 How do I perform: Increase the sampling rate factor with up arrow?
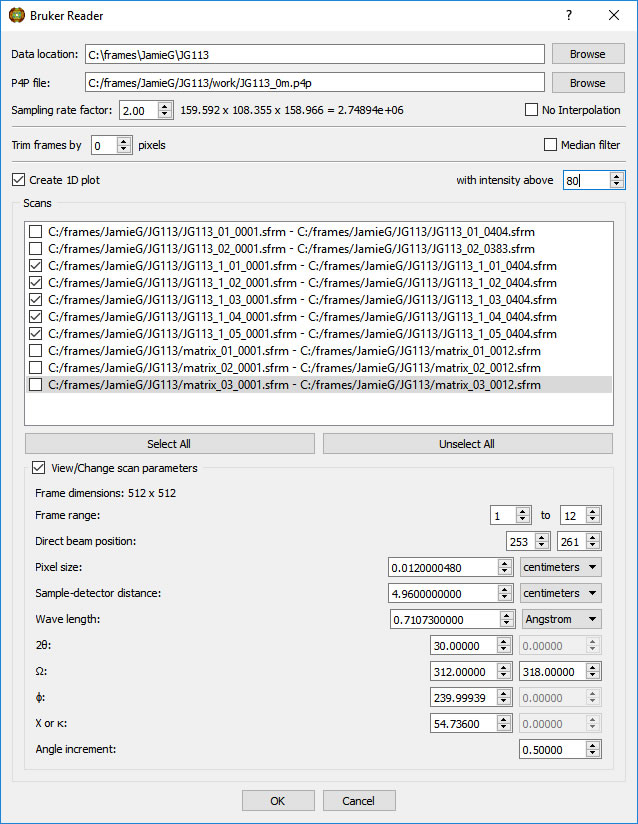pyautogui.click(x=165, y=105)
